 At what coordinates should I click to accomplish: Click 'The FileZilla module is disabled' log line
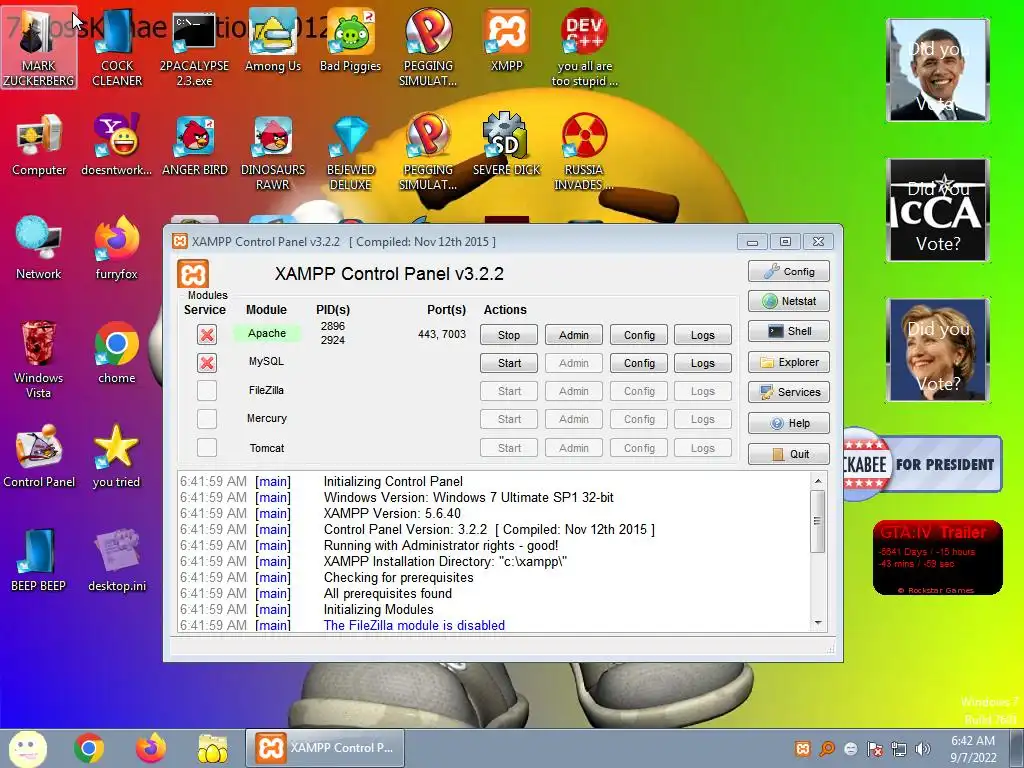[414, 625]
